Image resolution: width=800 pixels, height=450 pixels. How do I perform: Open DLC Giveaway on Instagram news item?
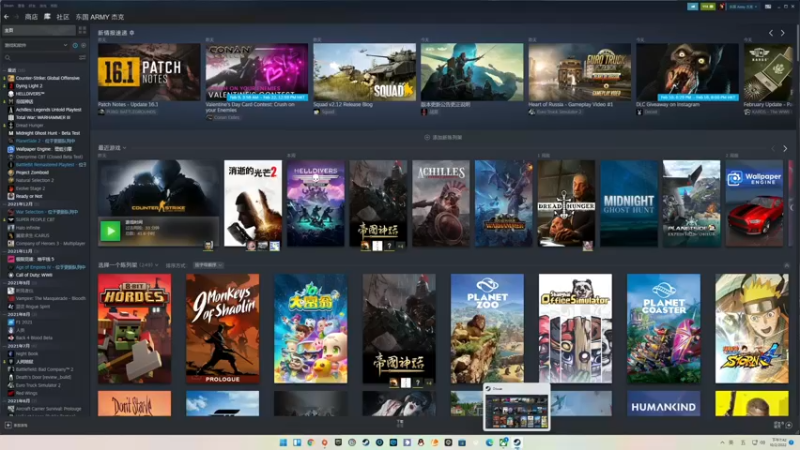687,72
